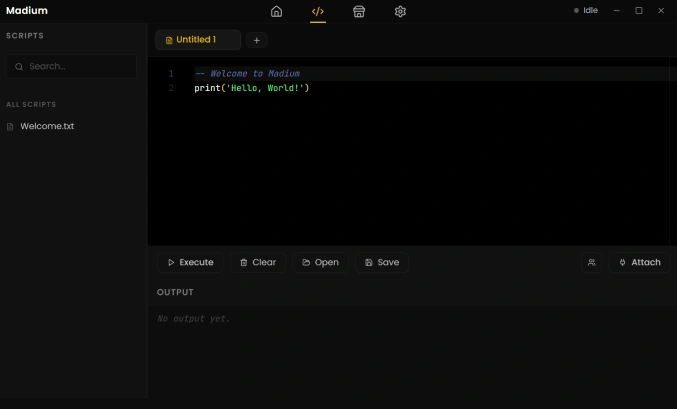677x409 pixels.
Task: Open the settings gear icon
Action: (400, 11)
